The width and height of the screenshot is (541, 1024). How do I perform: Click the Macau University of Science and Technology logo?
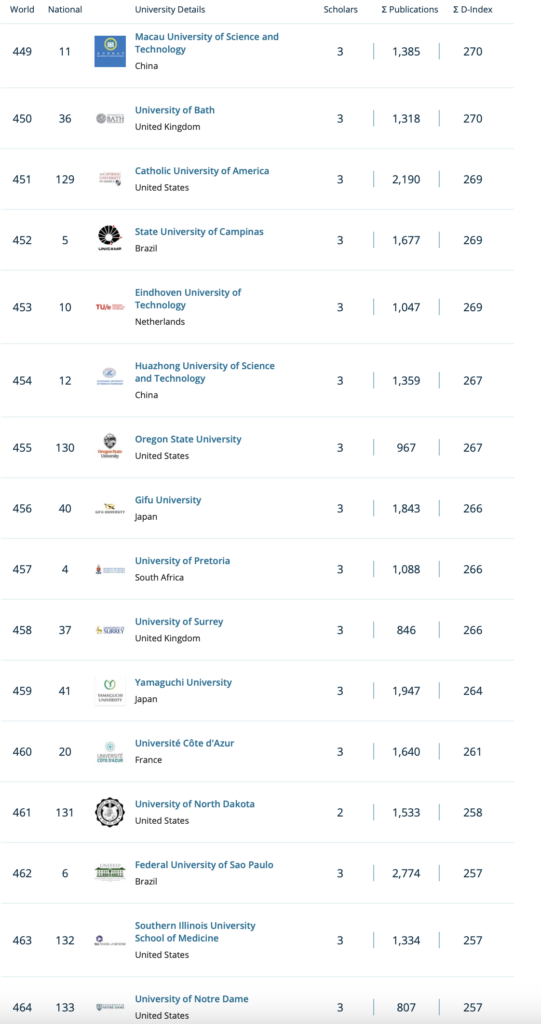(110, 51)
